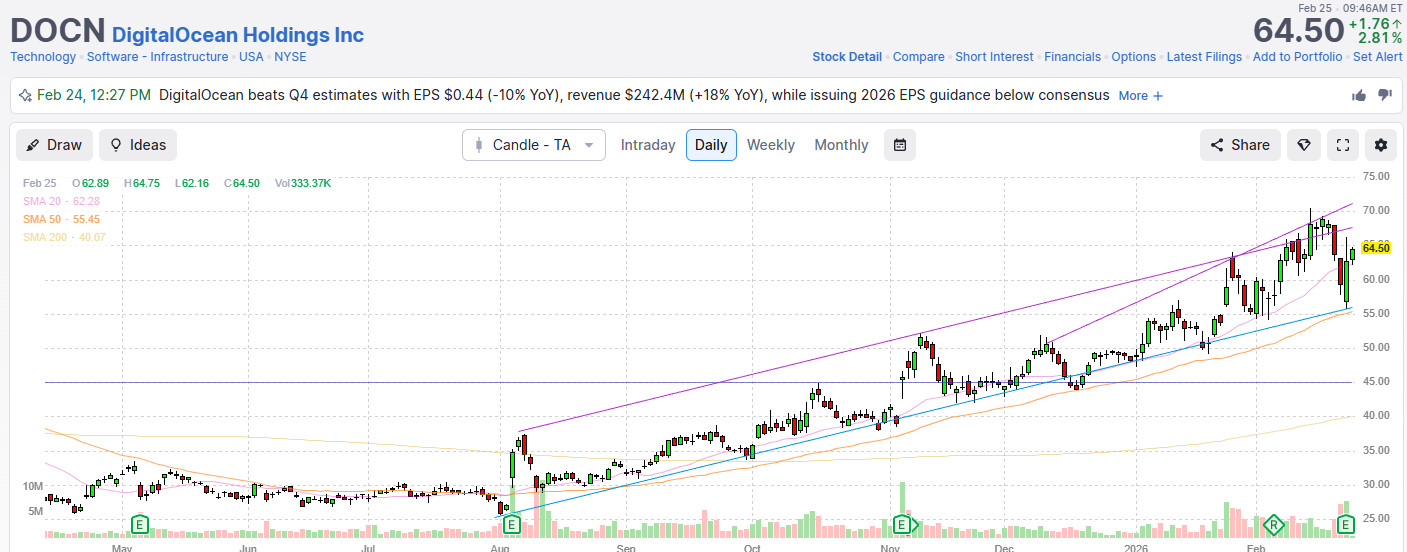Open Short Interest page

tap(994, 57)
